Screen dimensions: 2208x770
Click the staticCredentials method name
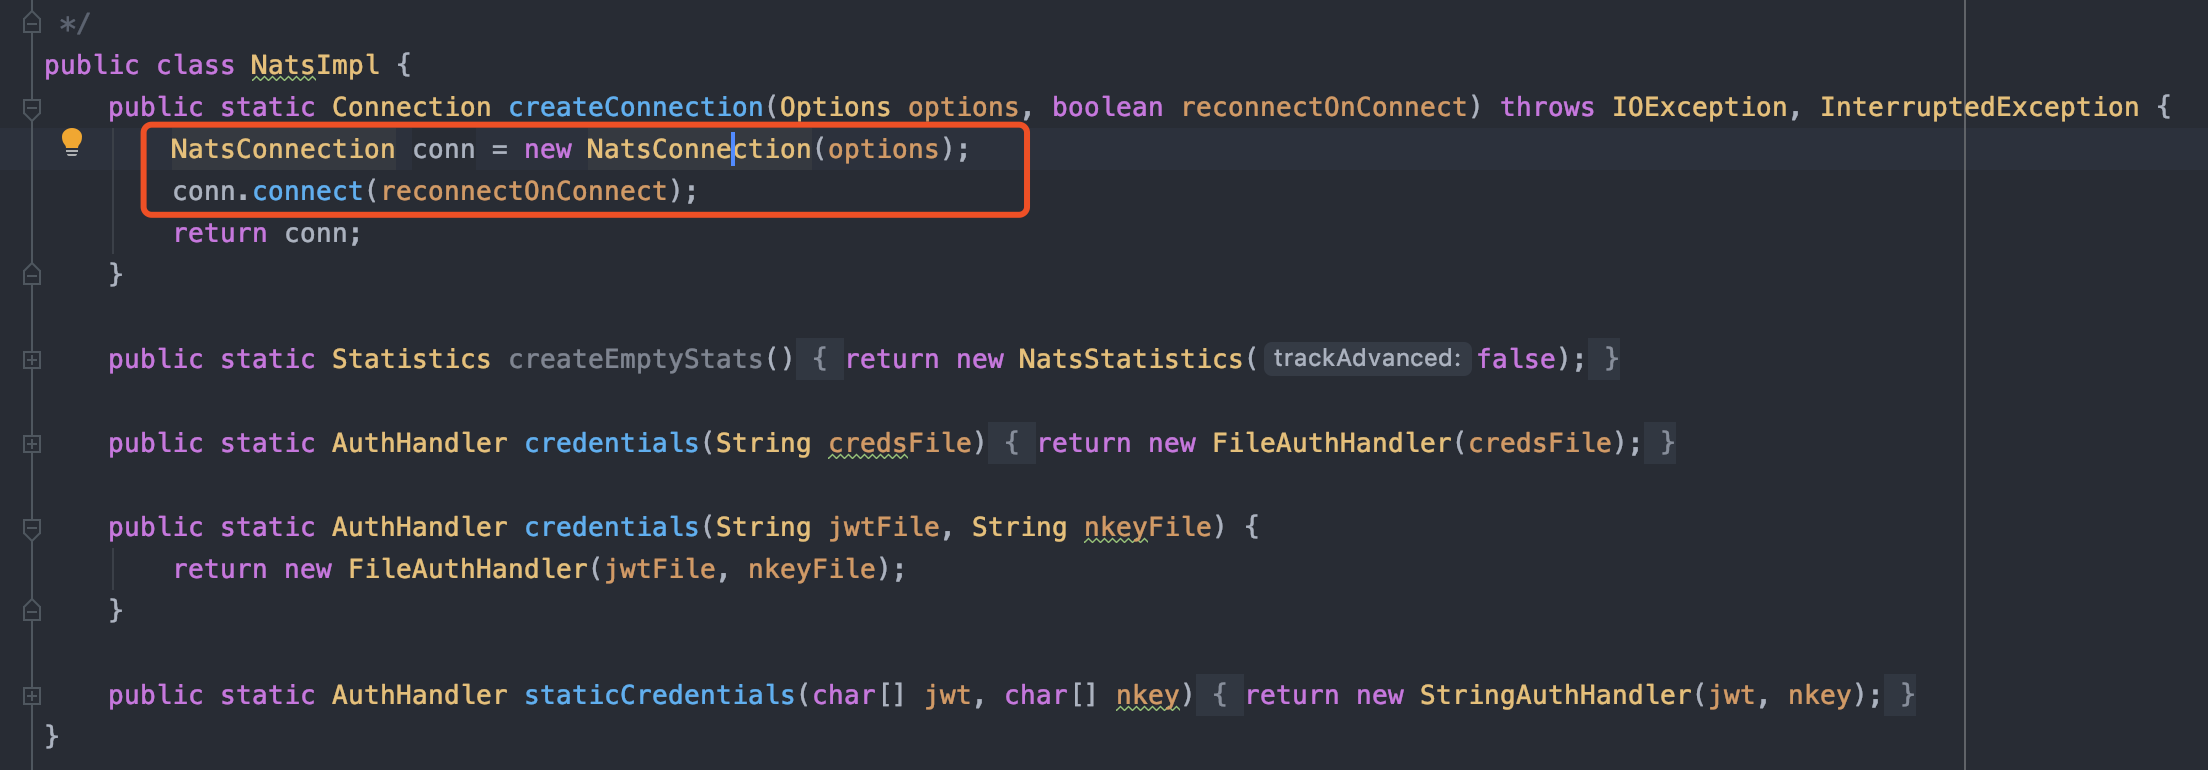[x=659, y=695]
